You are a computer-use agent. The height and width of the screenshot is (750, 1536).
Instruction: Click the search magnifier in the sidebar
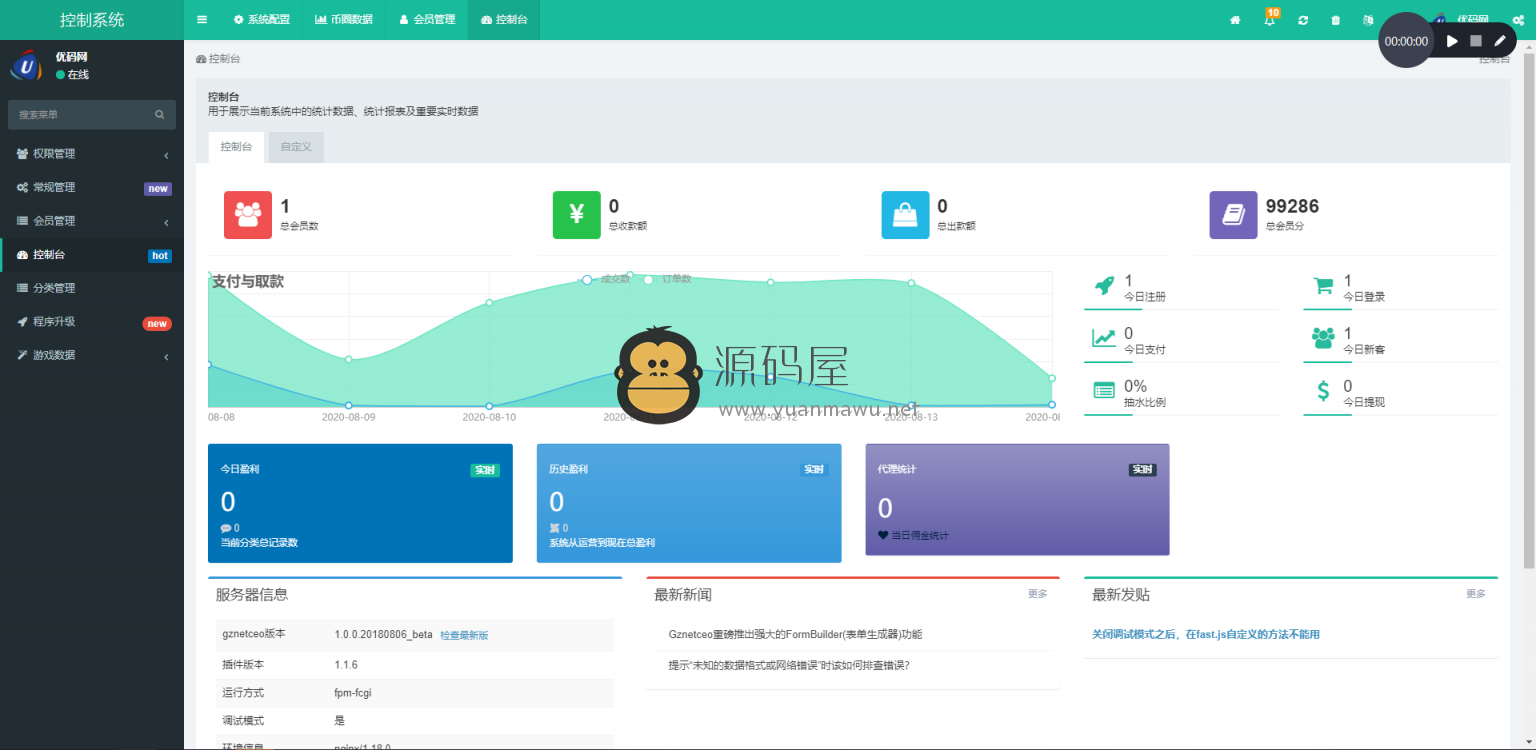coord(159,115)
